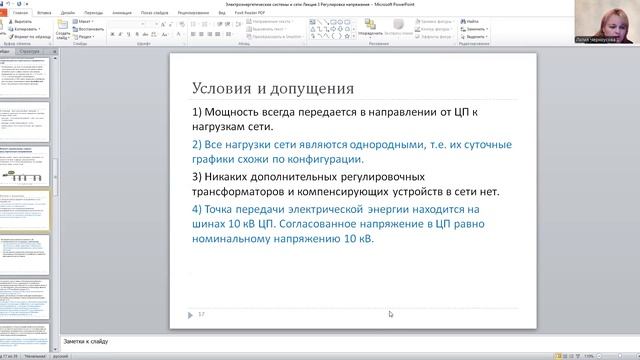
Task: Click the bulleted list icon
Action: [194, 24]
